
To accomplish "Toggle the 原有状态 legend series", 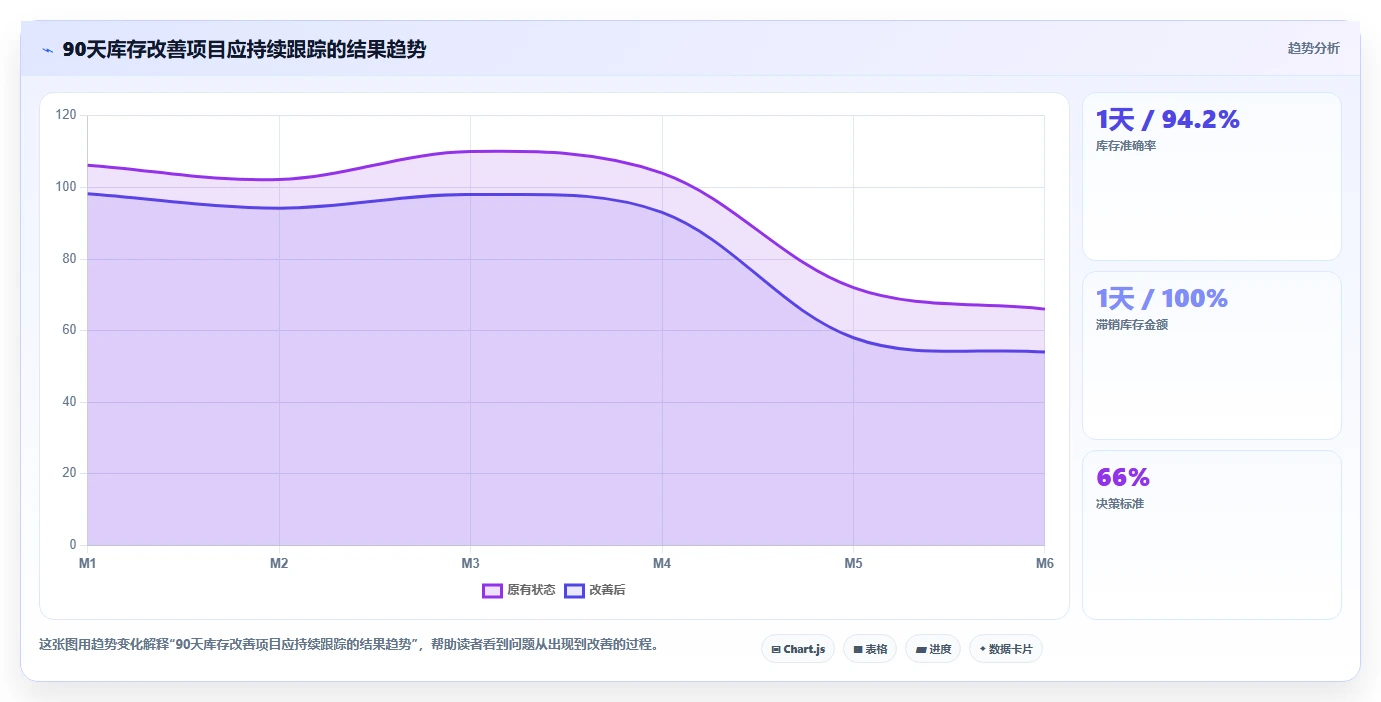I will coord(519,590).
